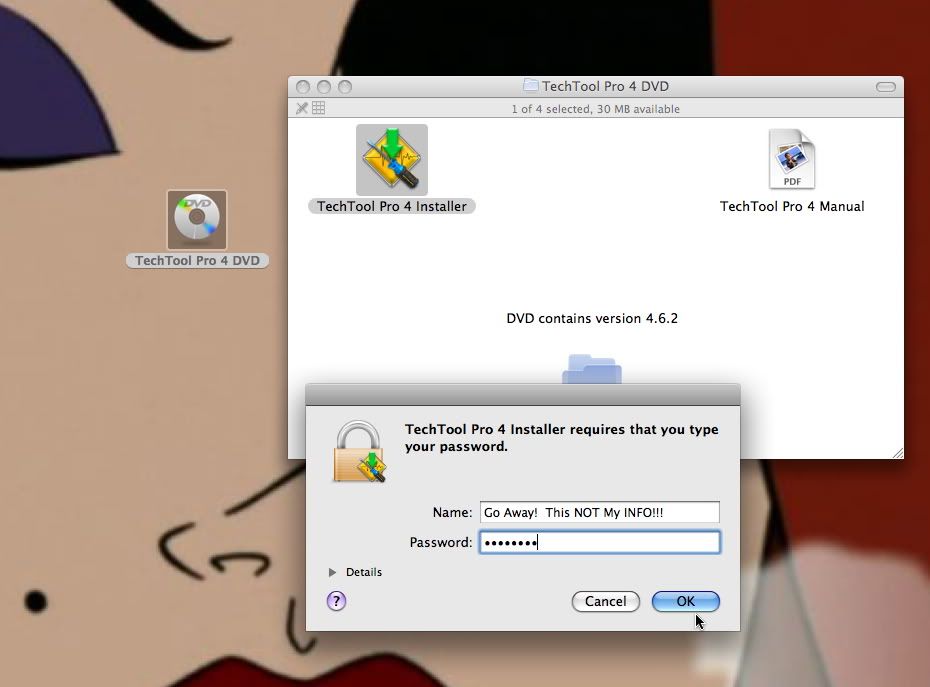Focus the Password input field

(x=600, y=542)
